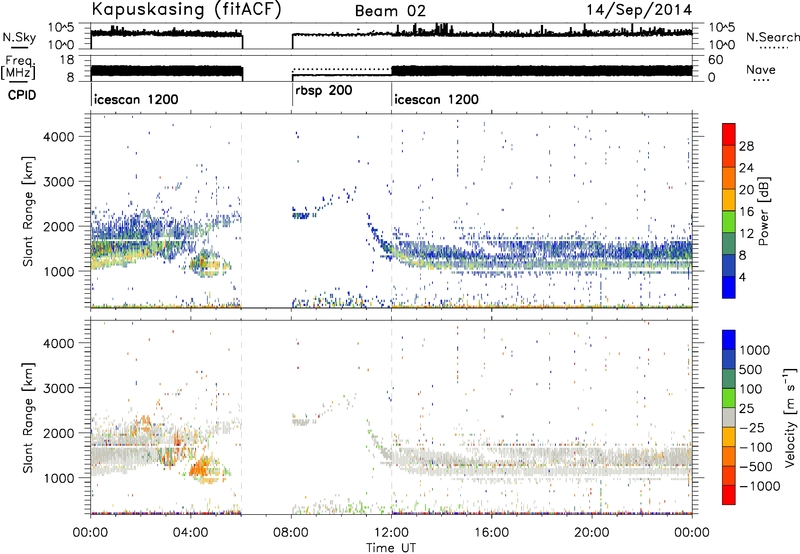Click the "18" frequency axis tick
The width and height of the screenshot is (800, 554).
pos(67,60)
